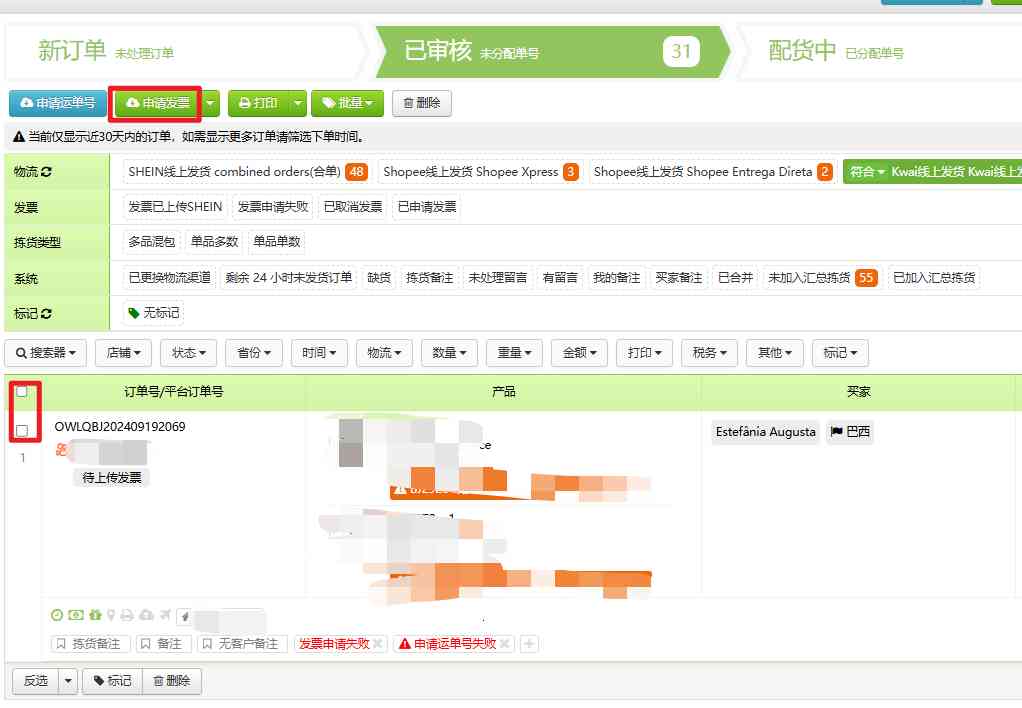This screenshot has width=1022, height=708.
Task: Click the blue 申请运单号 button
Action: point(58,103)
